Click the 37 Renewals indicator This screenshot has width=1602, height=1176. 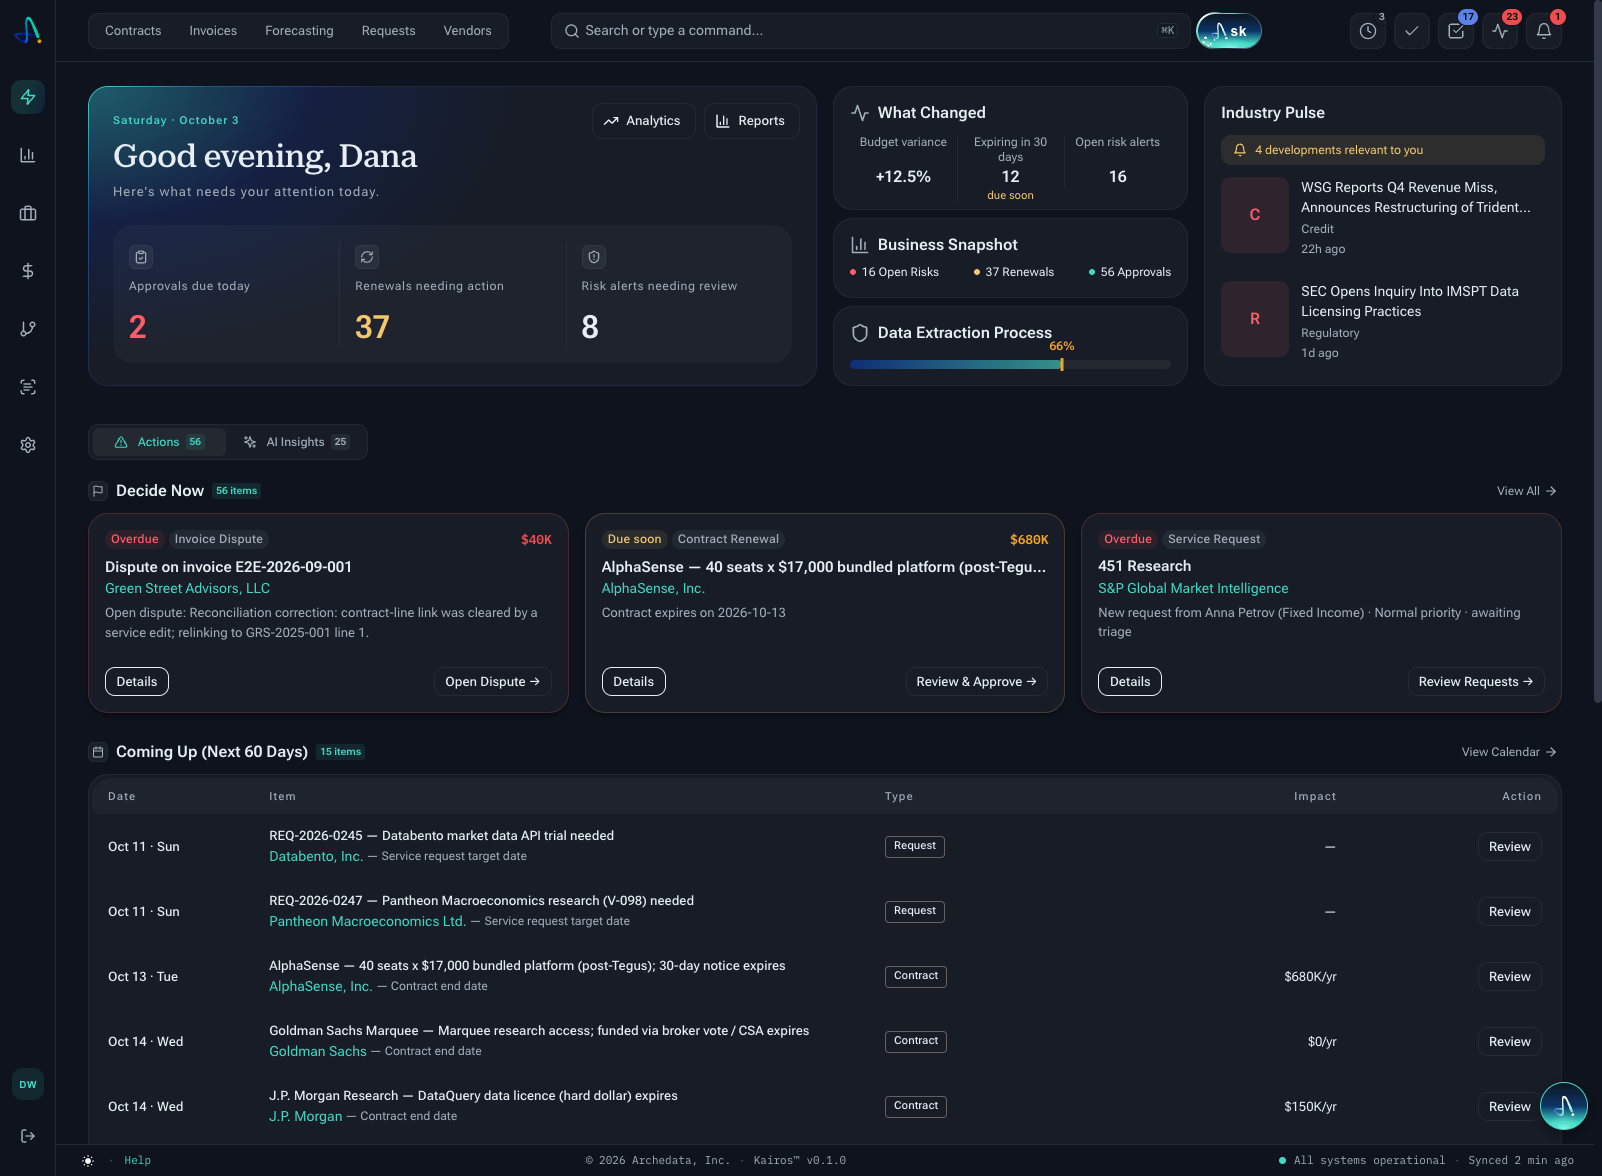point(1014,272)
